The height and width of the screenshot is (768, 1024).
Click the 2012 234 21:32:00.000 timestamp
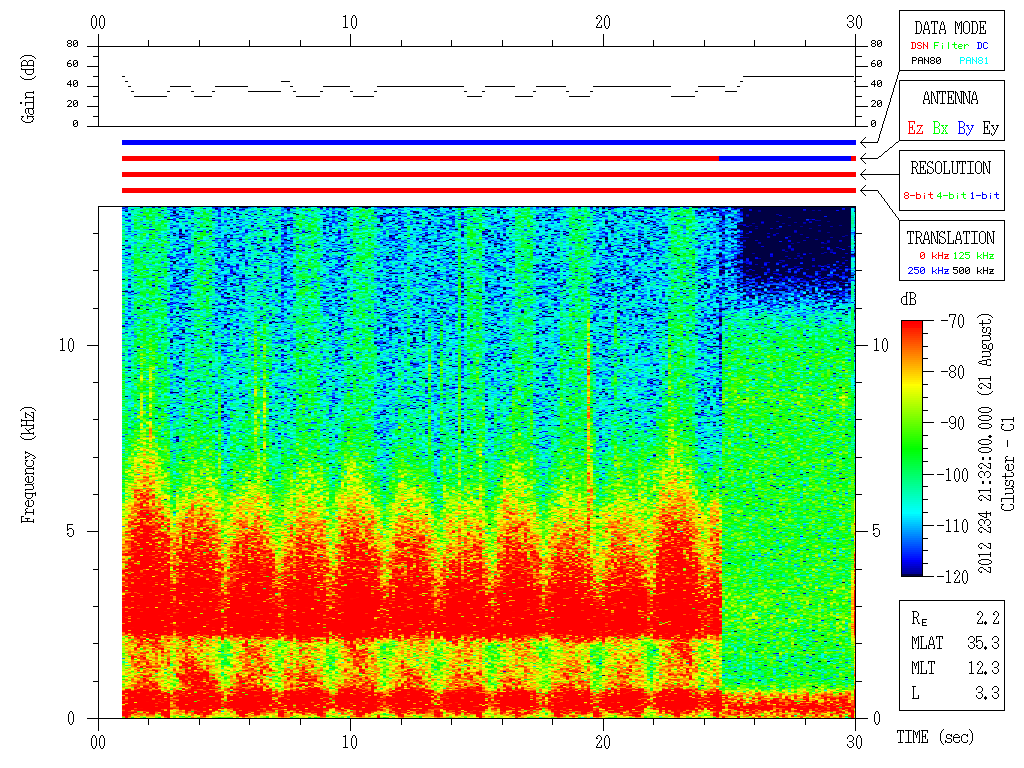pos(985,489)
